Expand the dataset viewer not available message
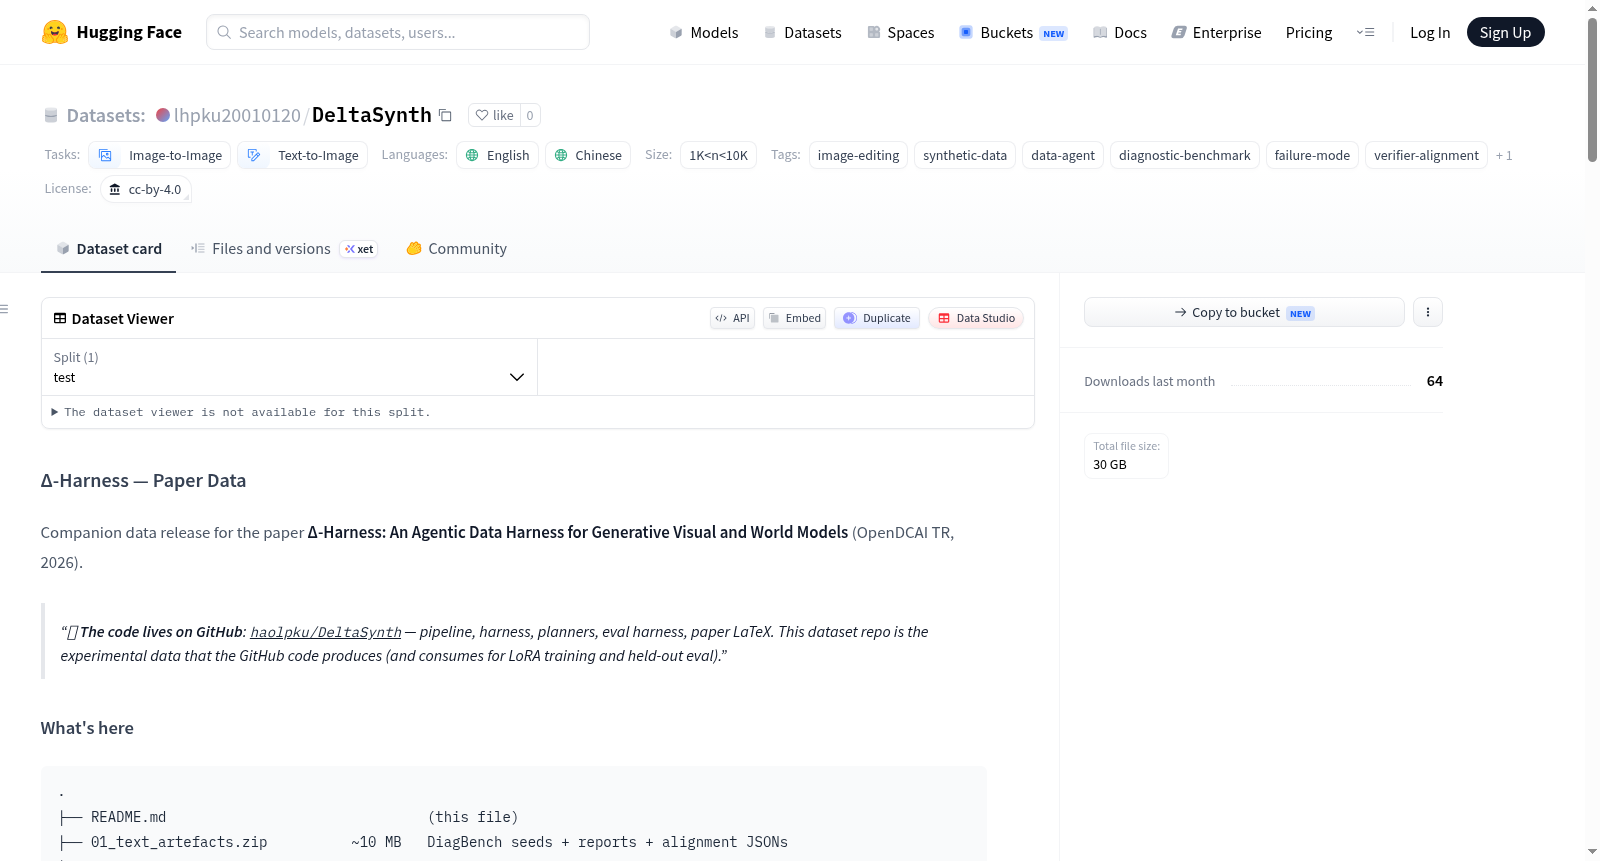The image size is (1600, 861). tap(241, 412)
